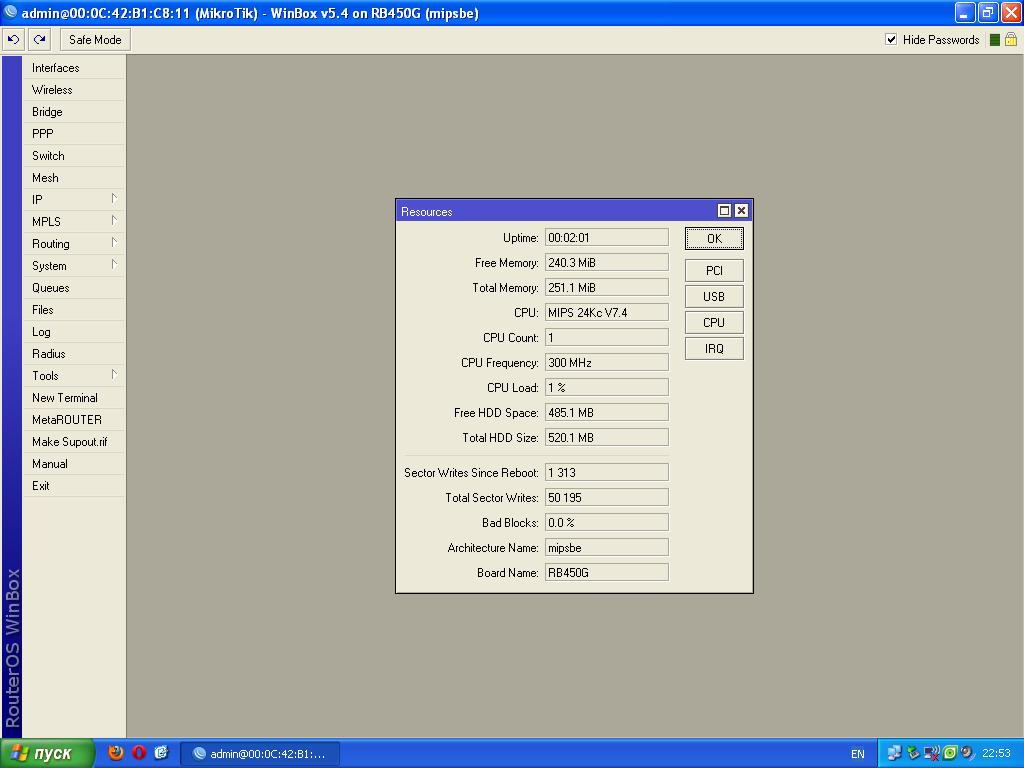1024x768 pixels.
Task: Open the Switch menu item
Action: point(73,156)
